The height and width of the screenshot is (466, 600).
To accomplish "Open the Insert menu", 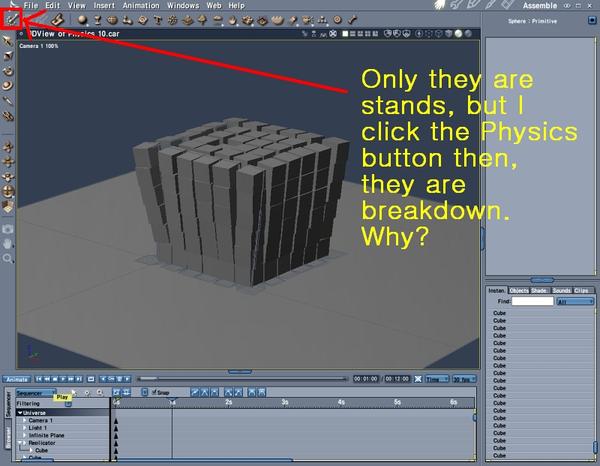I will [104, 5].
